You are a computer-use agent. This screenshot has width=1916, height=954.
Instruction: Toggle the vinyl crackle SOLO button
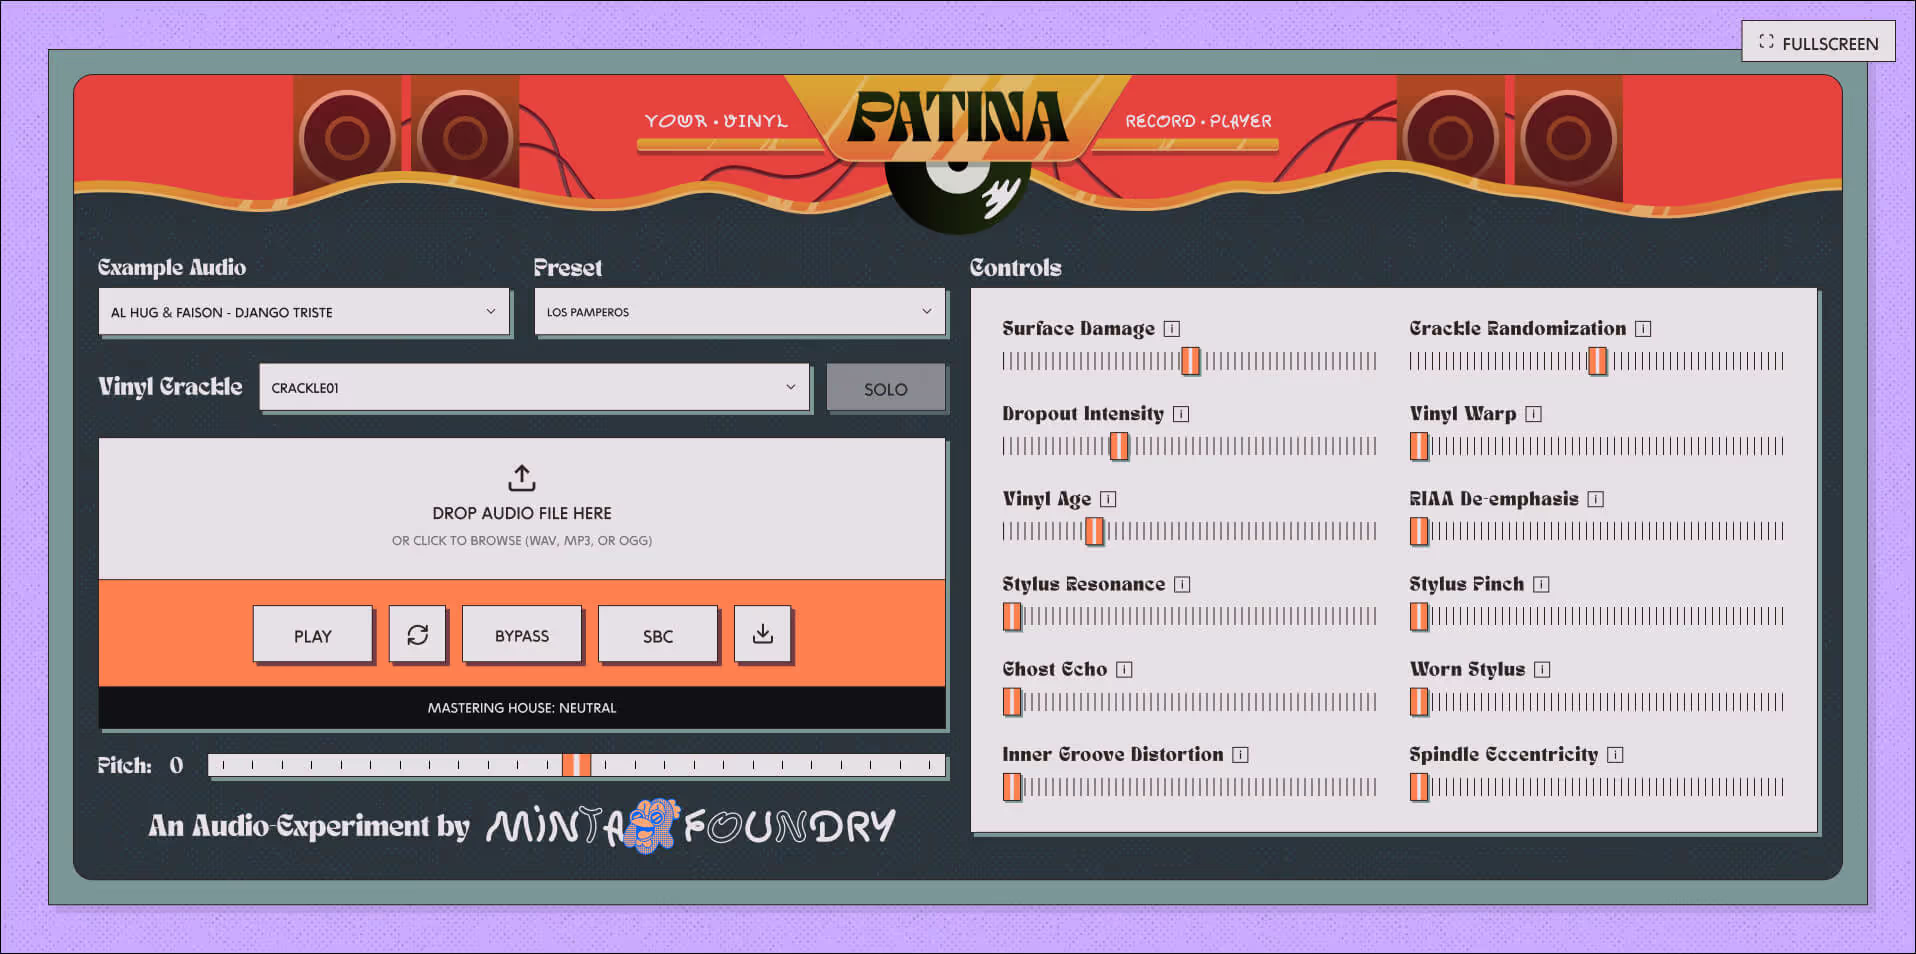point(886,389)
